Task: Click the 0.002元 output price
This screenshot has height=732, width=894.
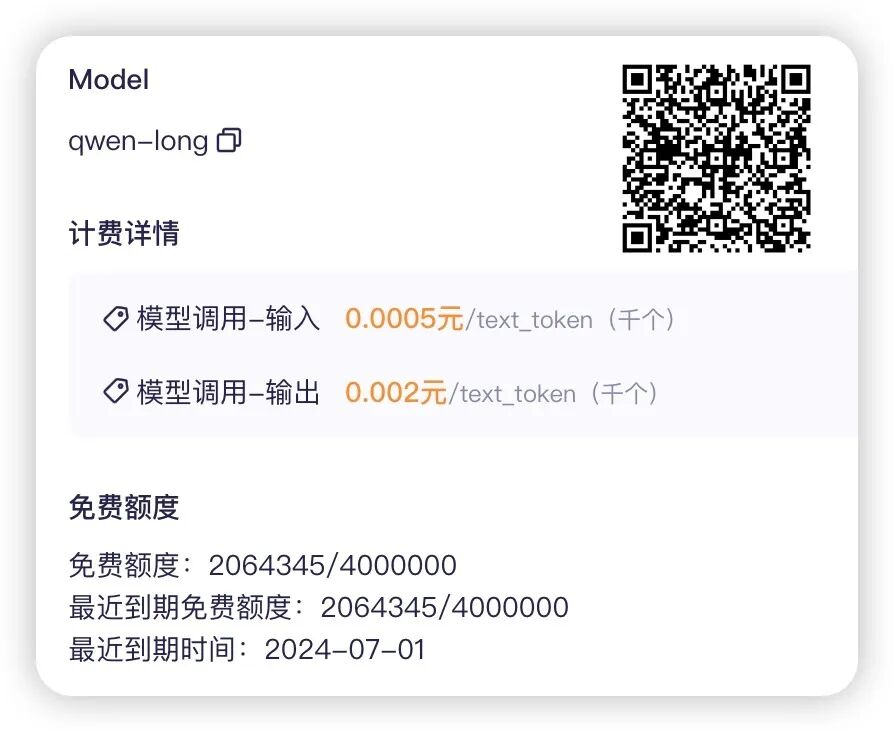Action: click(x=396, y=392)
